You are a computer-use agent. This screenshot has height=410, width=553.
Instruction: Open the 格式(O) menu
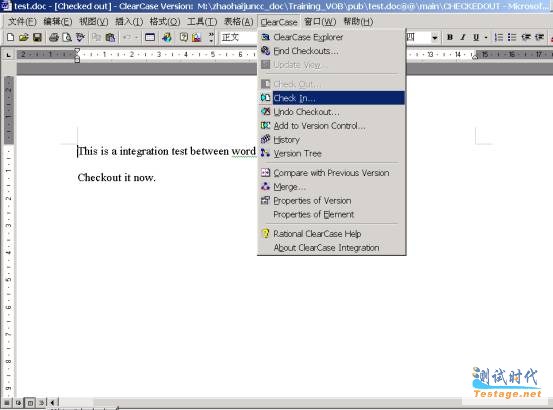165,22
